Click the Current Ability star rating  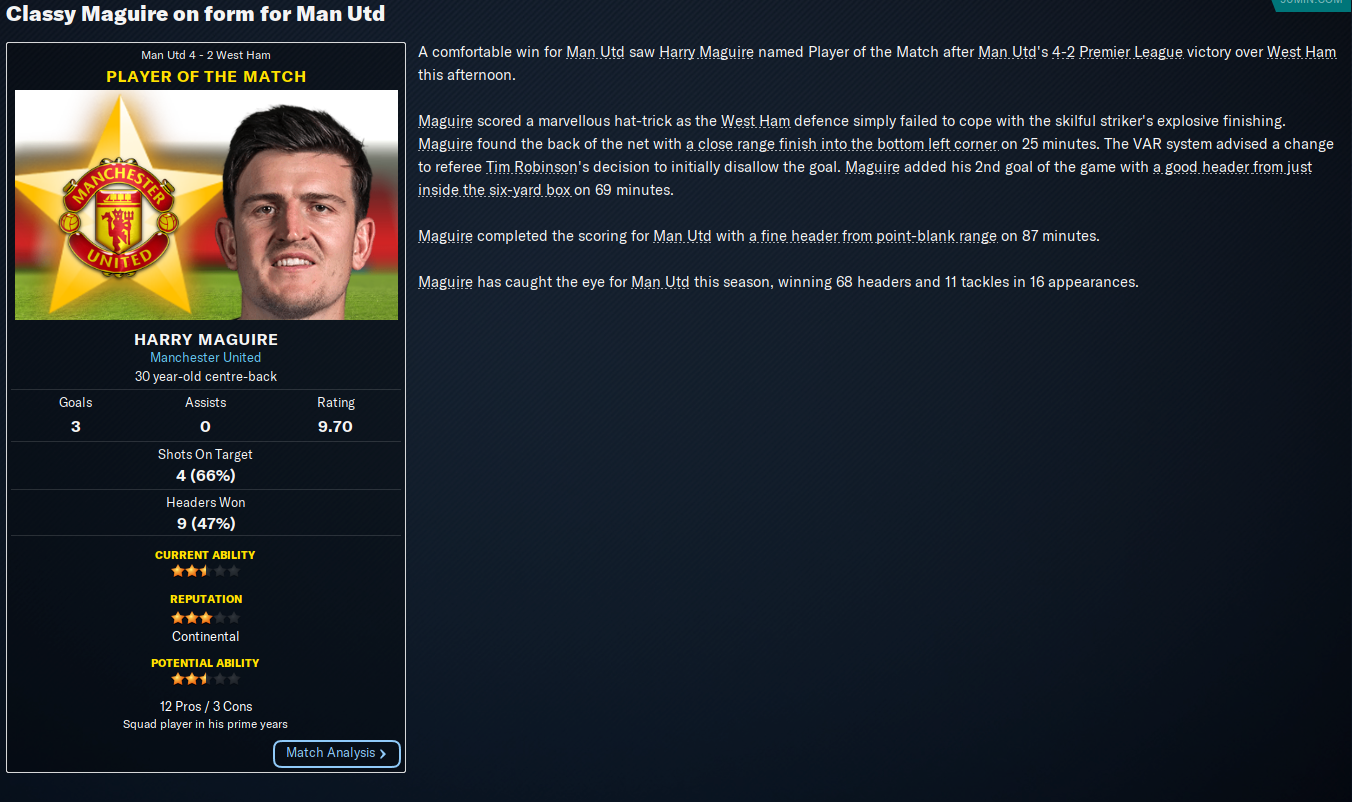[x=205, y=571]
